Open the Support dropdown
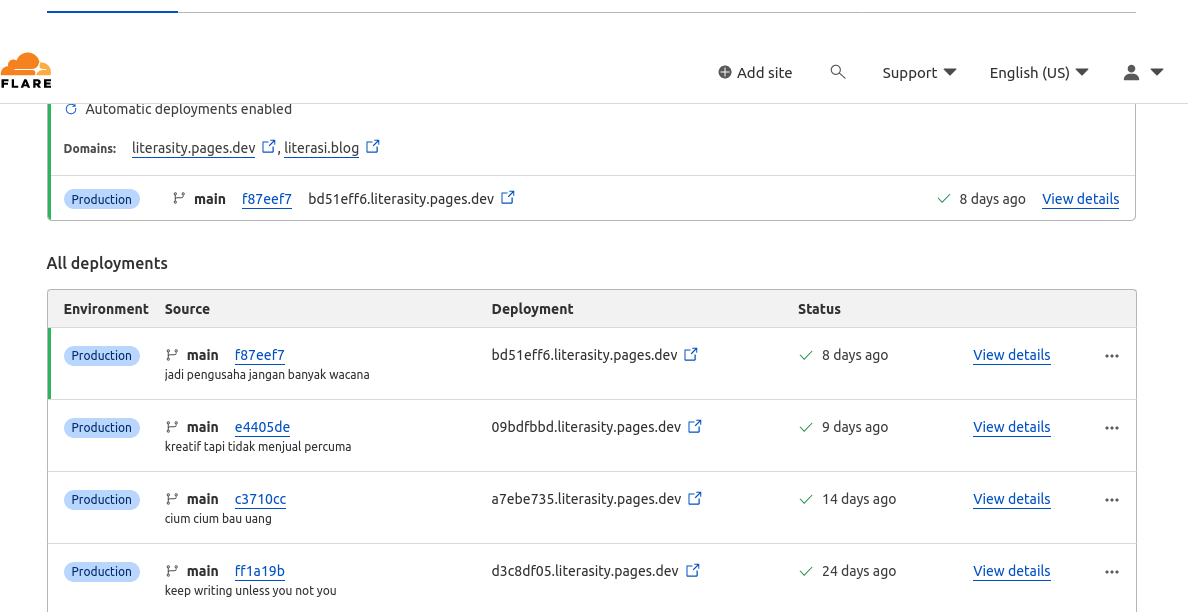The height and width of the screenshot is (612, 1188). [918, 72]
